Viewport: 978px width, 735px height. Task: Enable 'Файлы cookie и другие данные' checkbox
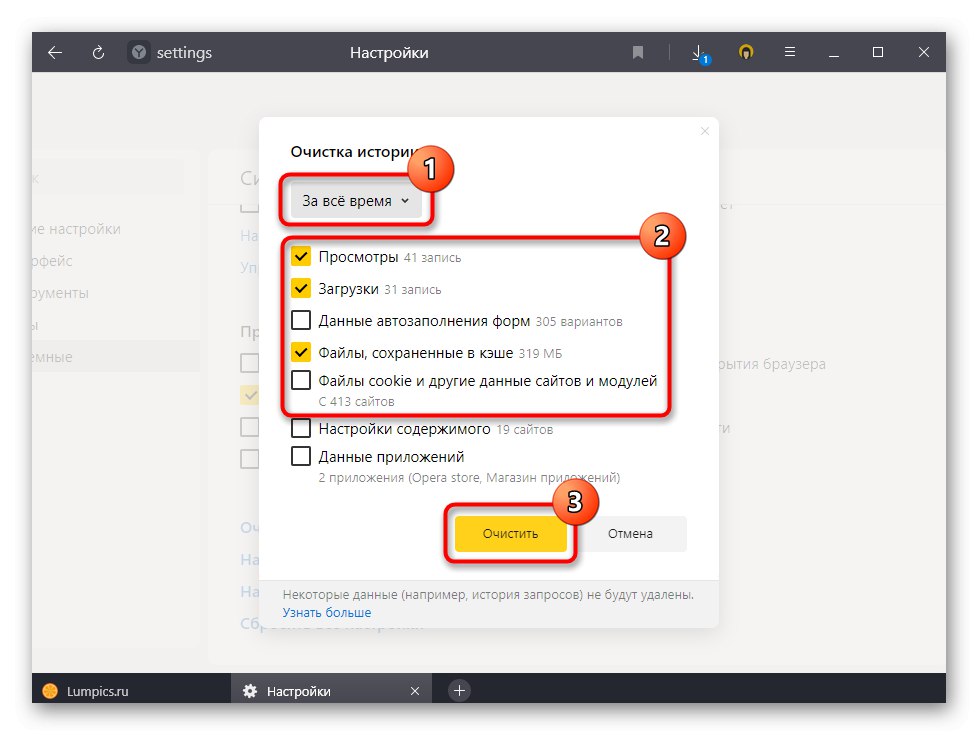(x=301, y=379)
